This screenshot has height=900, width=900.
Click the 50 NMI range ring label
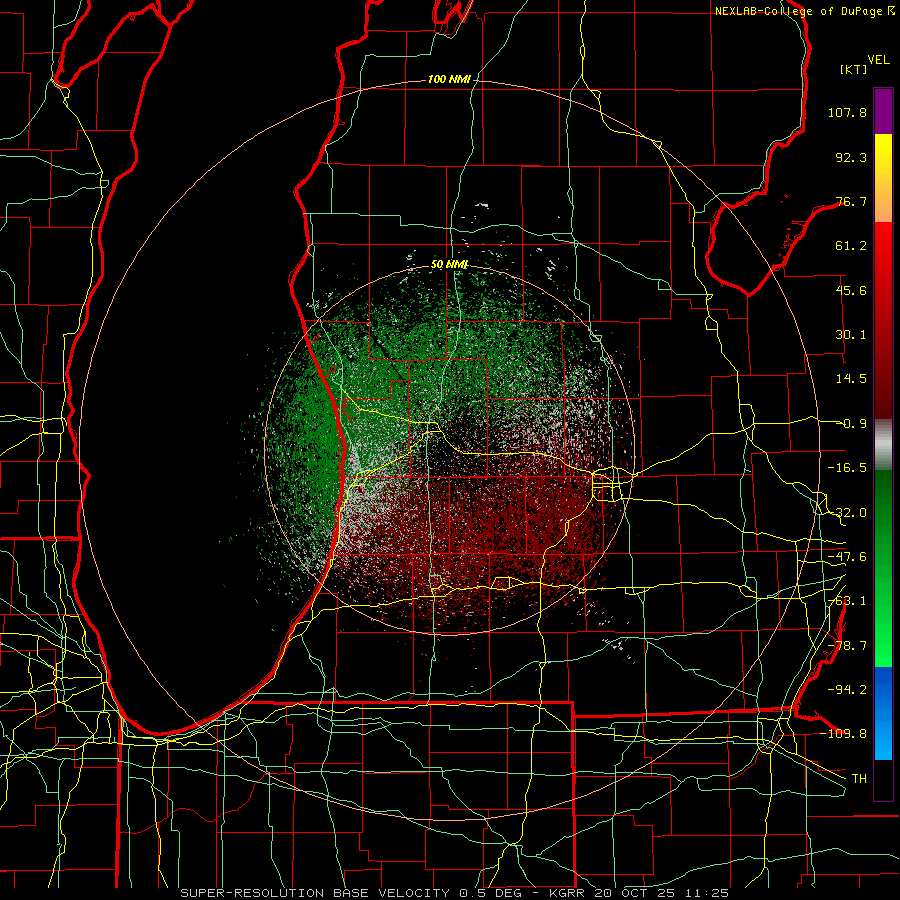pos(449,265)
